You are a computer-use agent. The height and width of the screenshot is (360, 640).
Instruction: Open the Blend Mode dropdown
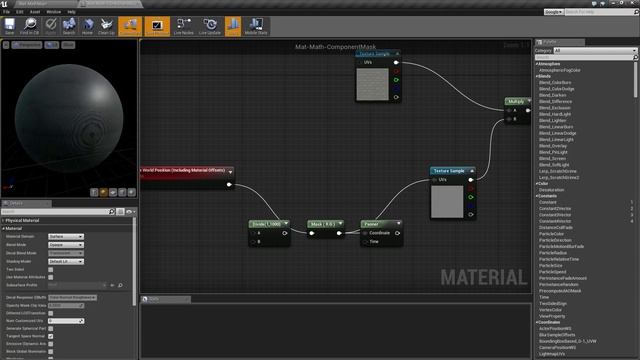pos(66,245)
